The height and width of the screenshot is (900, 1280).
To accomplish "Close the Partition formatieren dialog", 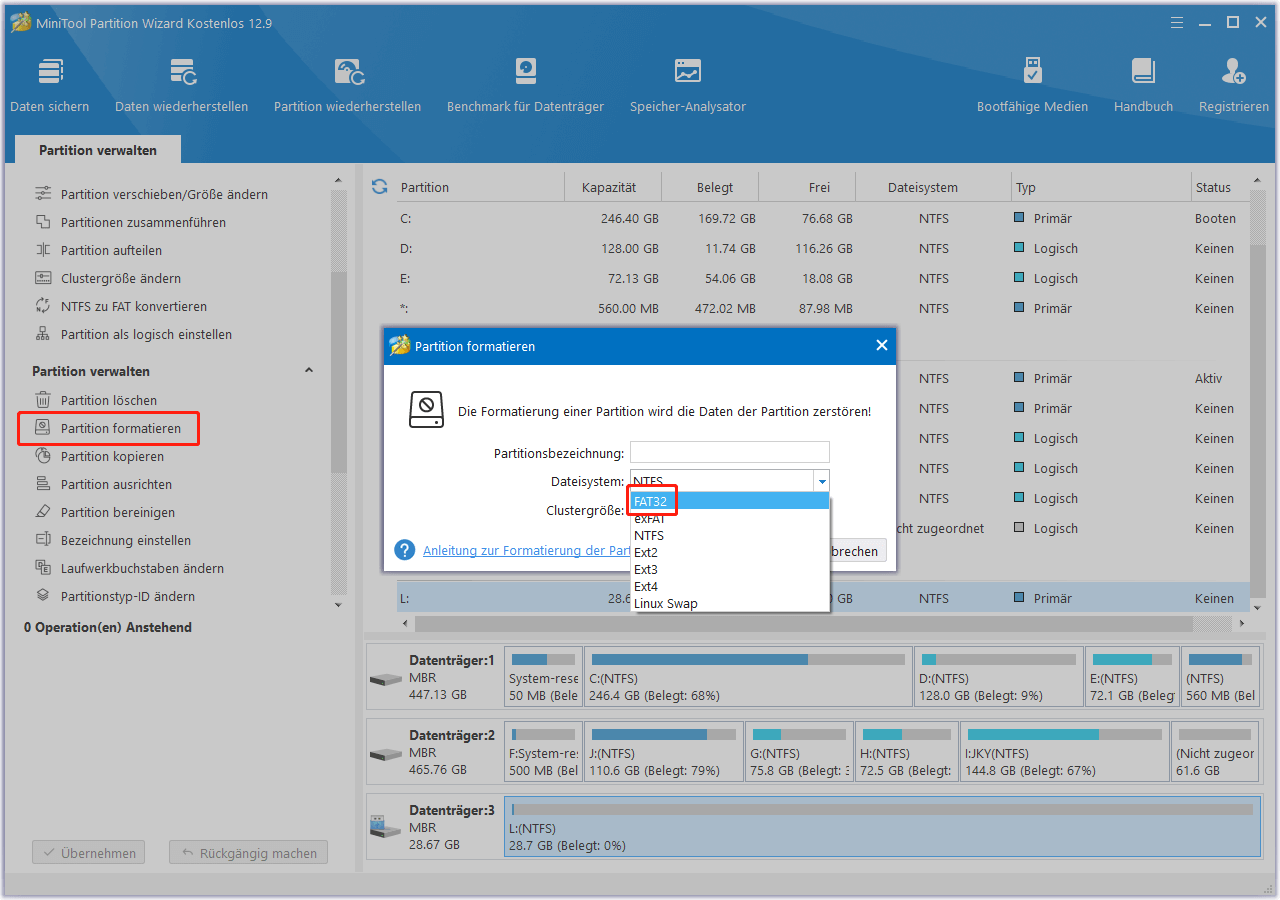I will (881, 345).
